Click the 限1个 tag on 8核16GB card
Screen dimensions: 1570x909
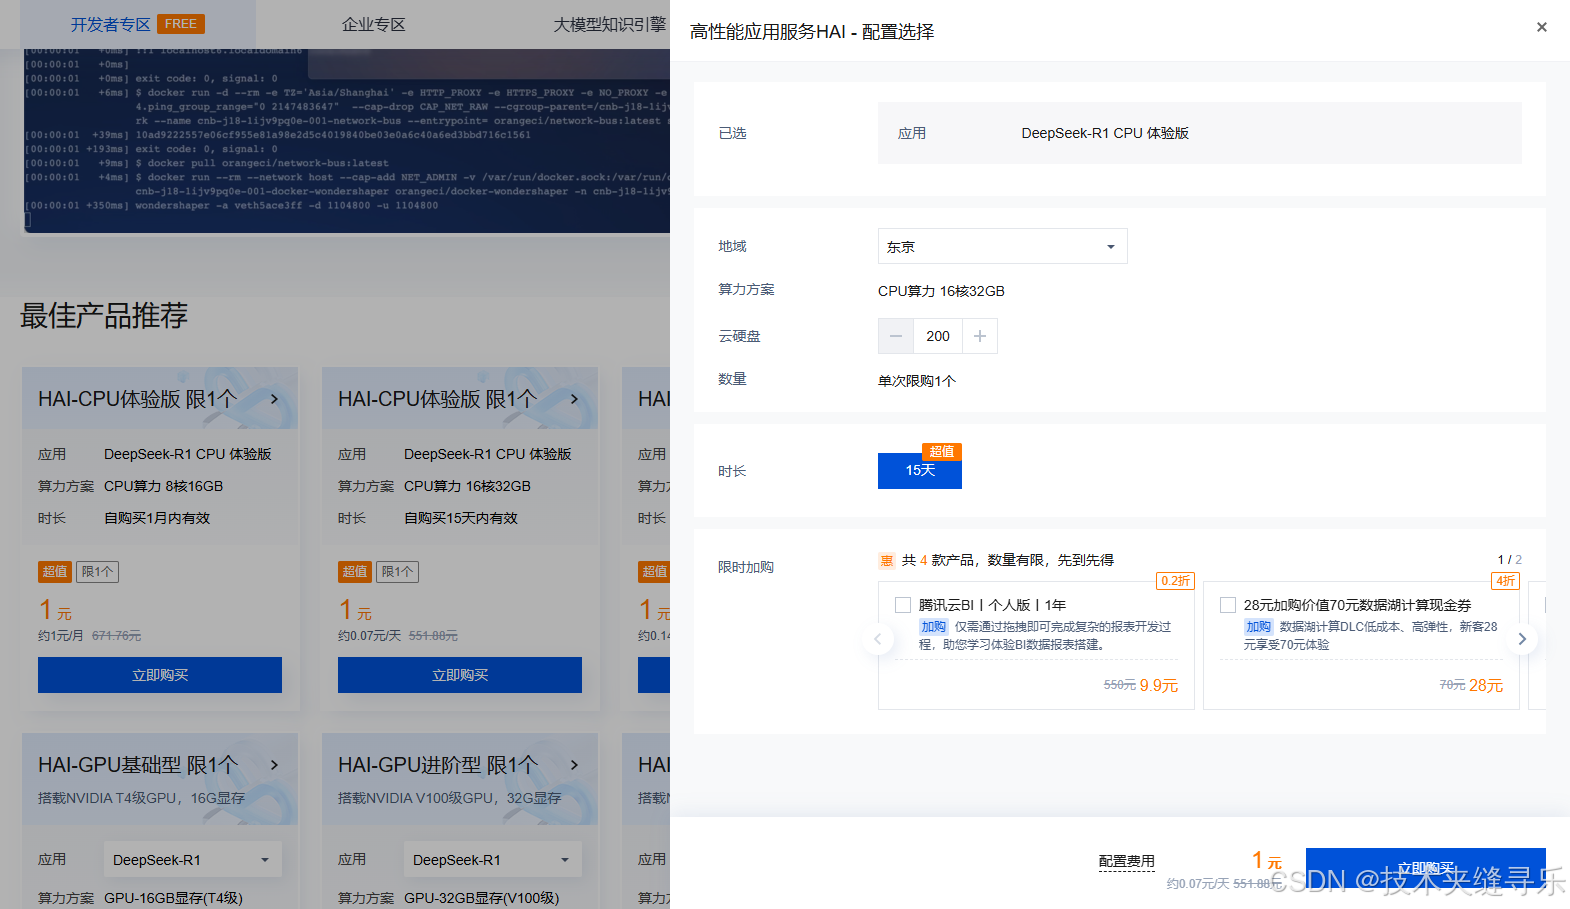point(98,572)
